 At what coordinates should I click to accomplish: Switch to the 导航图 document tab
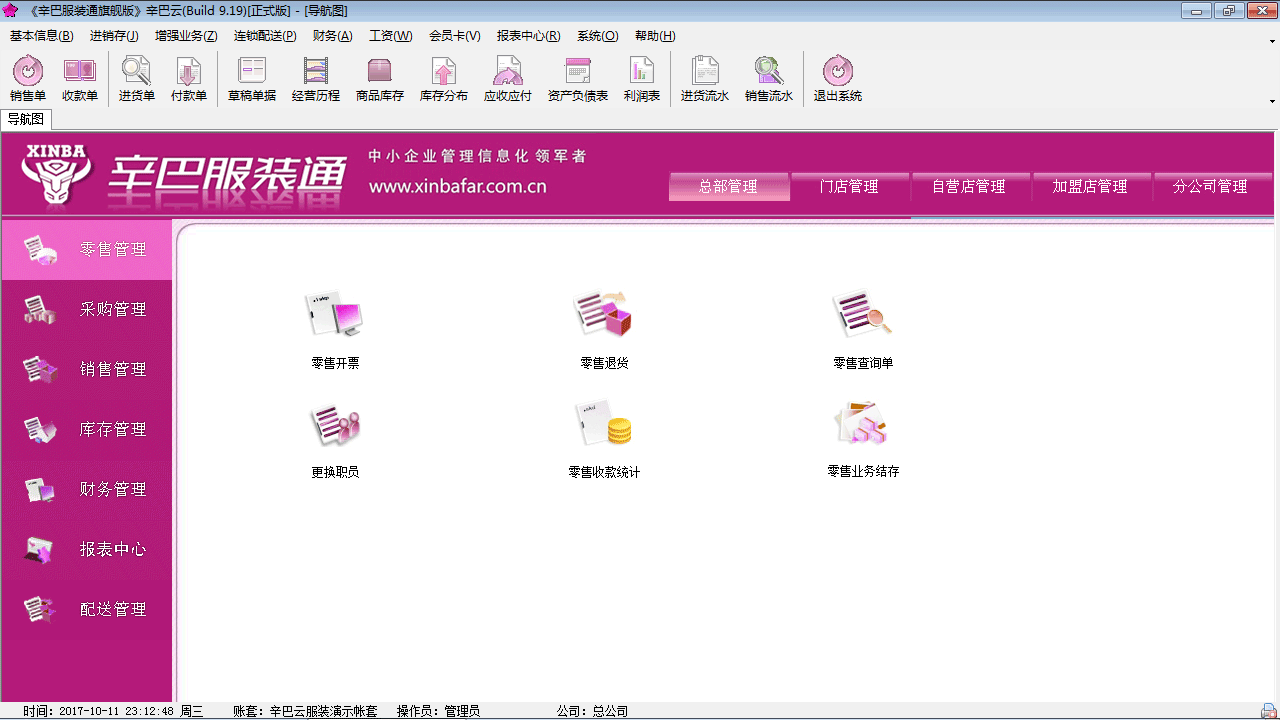26,119
